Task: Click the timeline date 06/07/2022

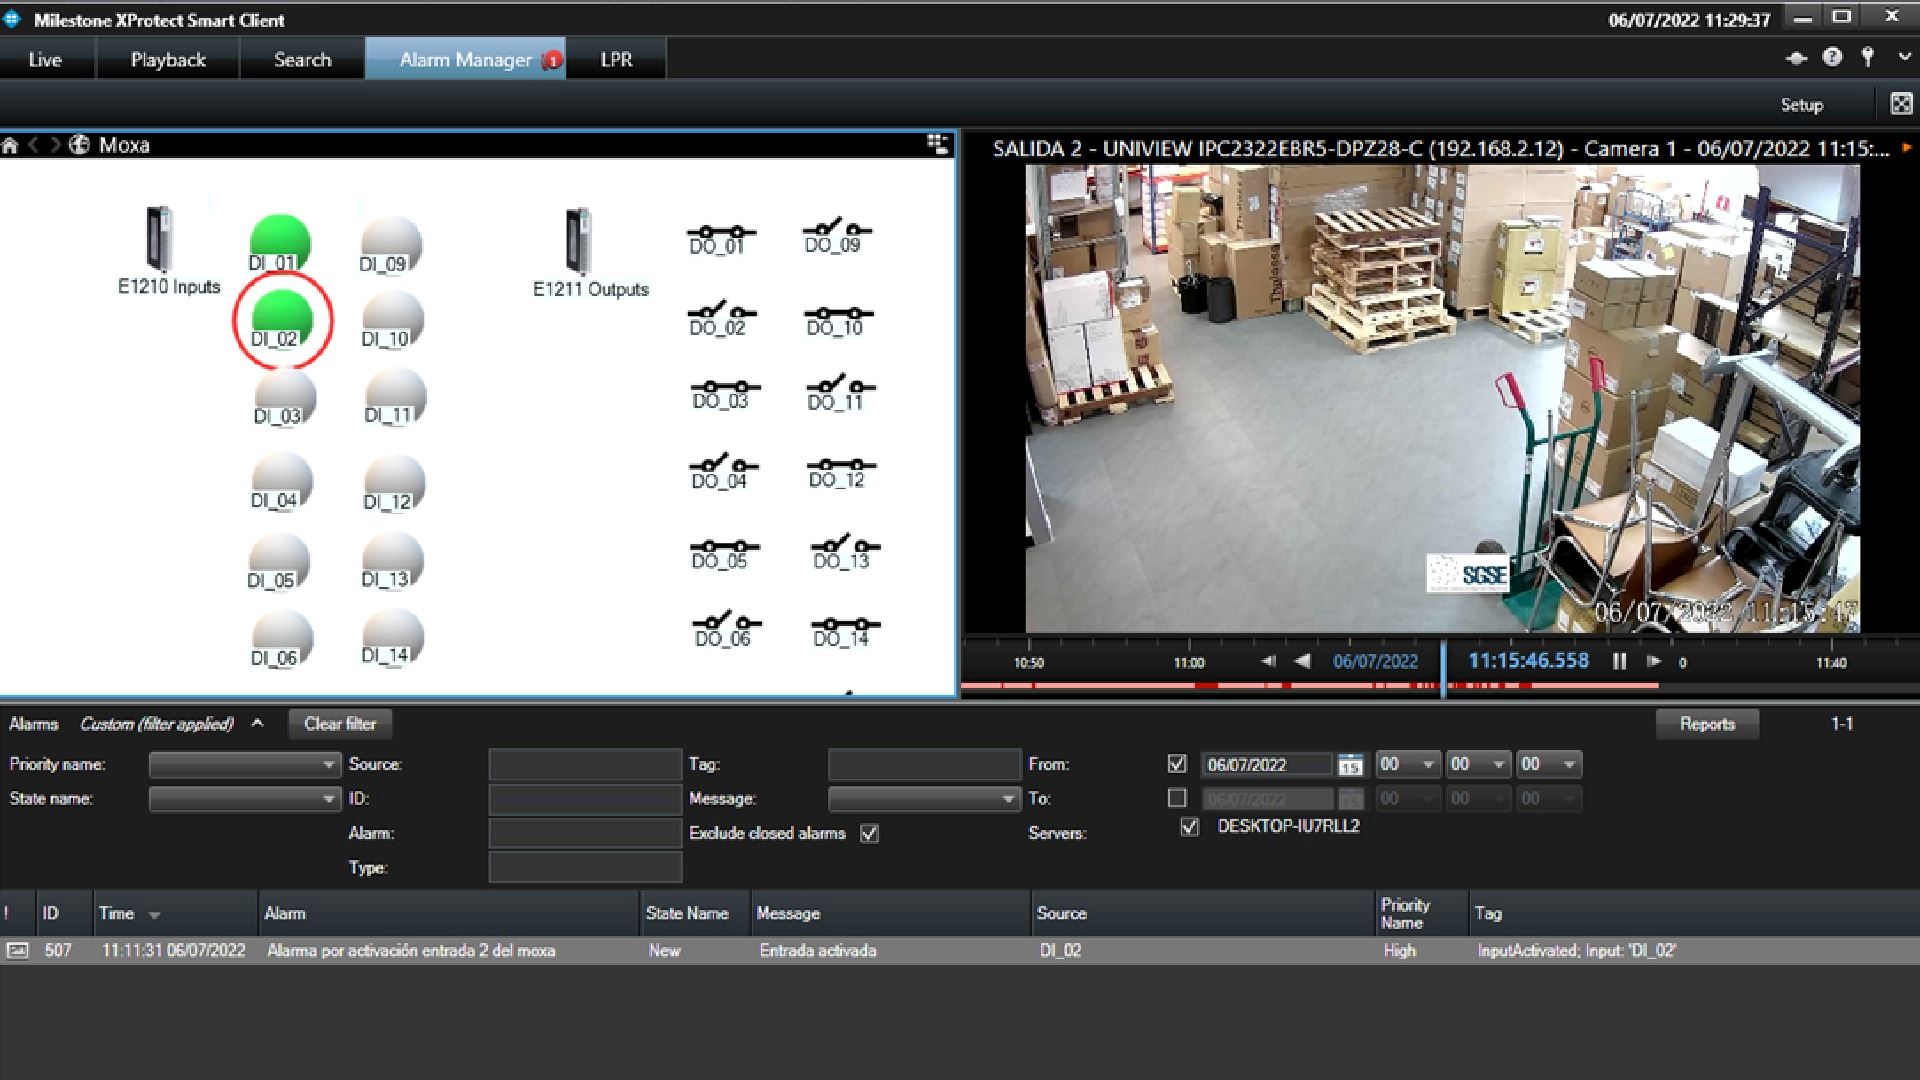Action: tap(1375, 661)
